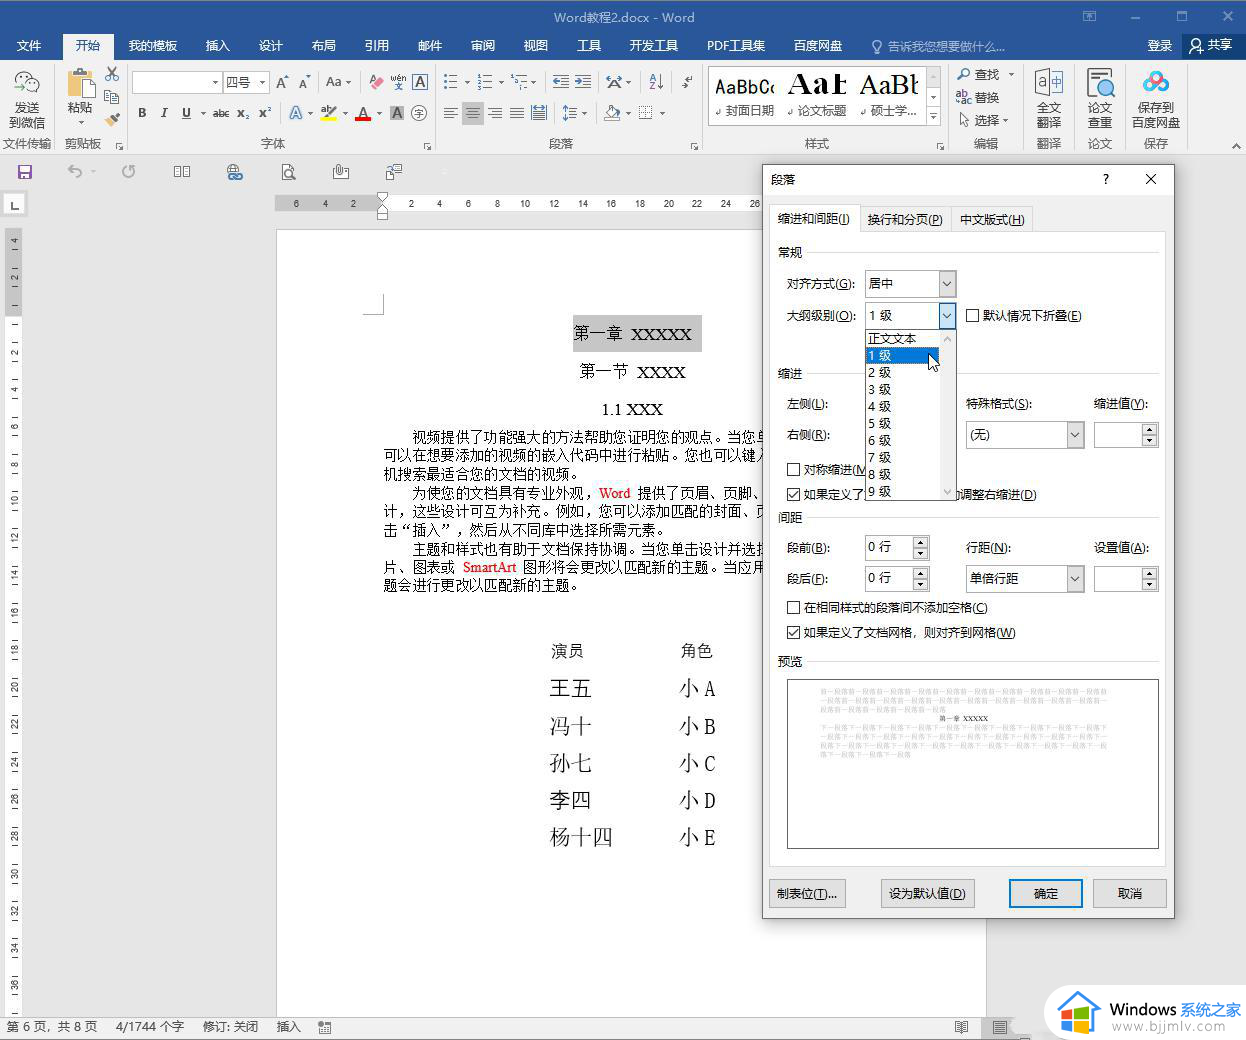The image size is (1246, 1040).
Task: Open 选择 dropdown in editing group
Action: point(984,120)
